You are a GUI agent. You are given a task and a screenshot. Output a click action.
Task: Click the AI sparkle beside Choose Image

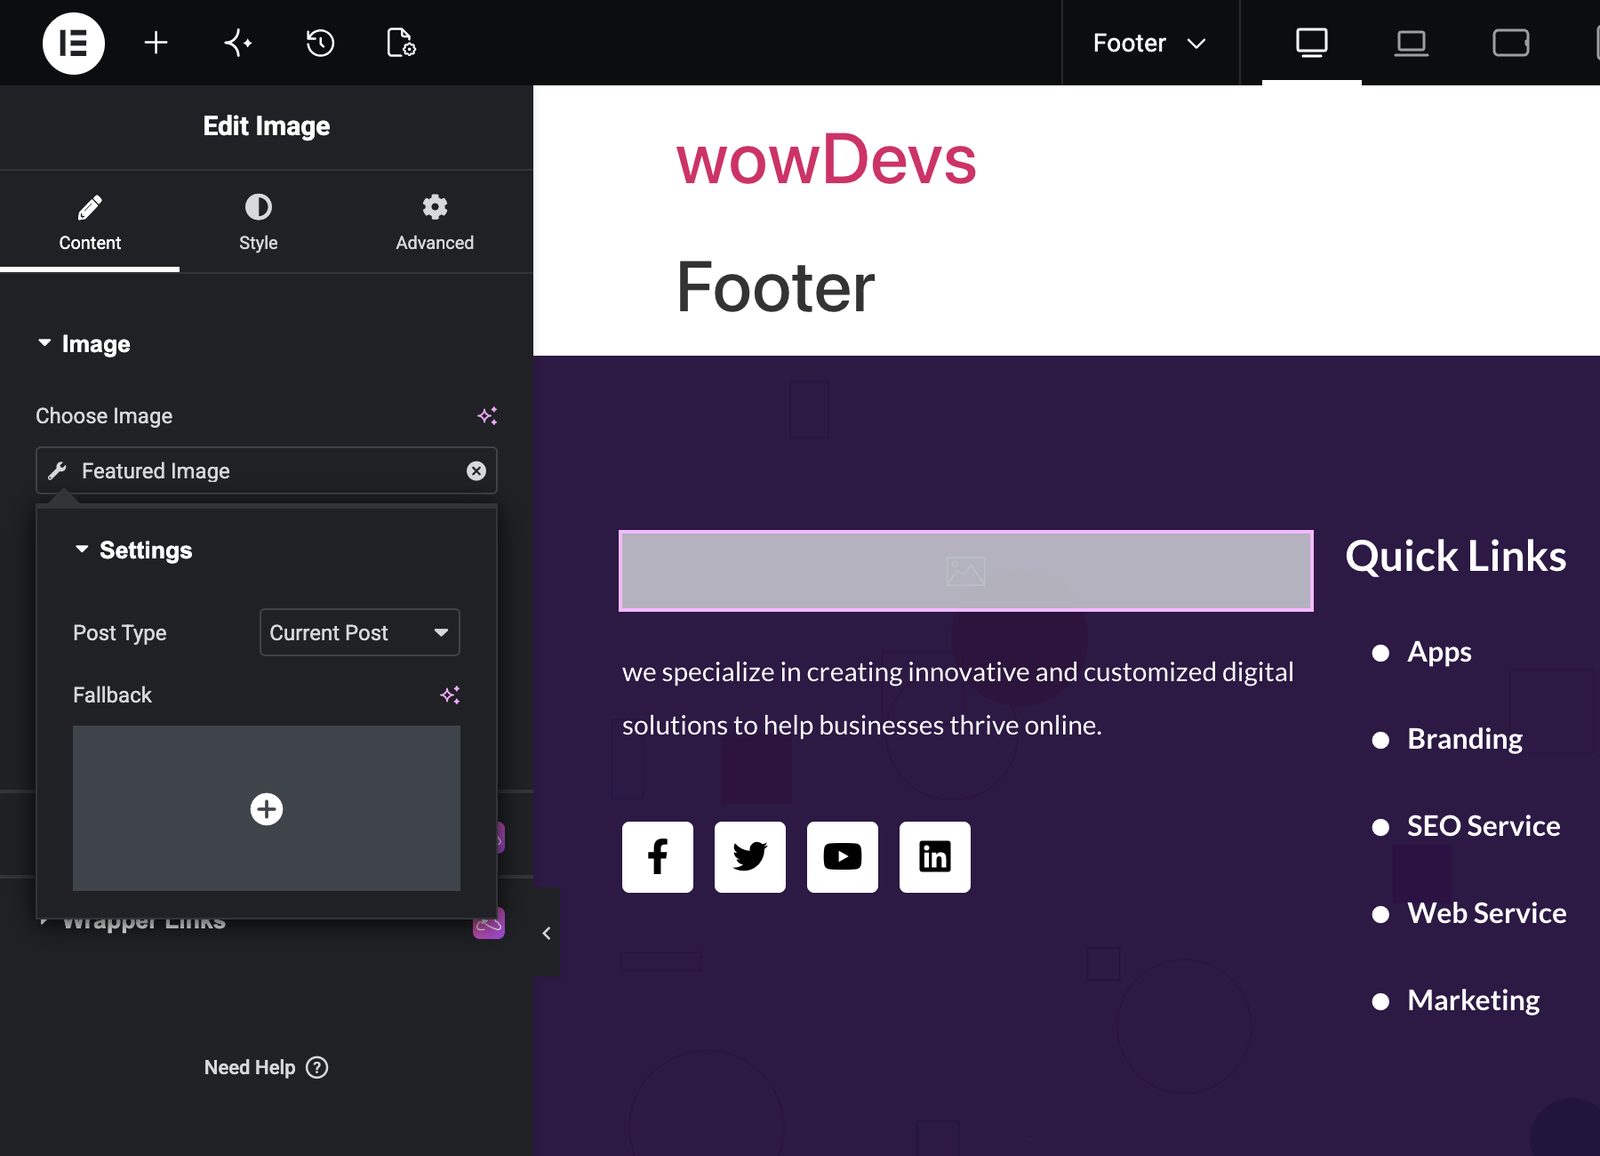click(x=487, y=416)
